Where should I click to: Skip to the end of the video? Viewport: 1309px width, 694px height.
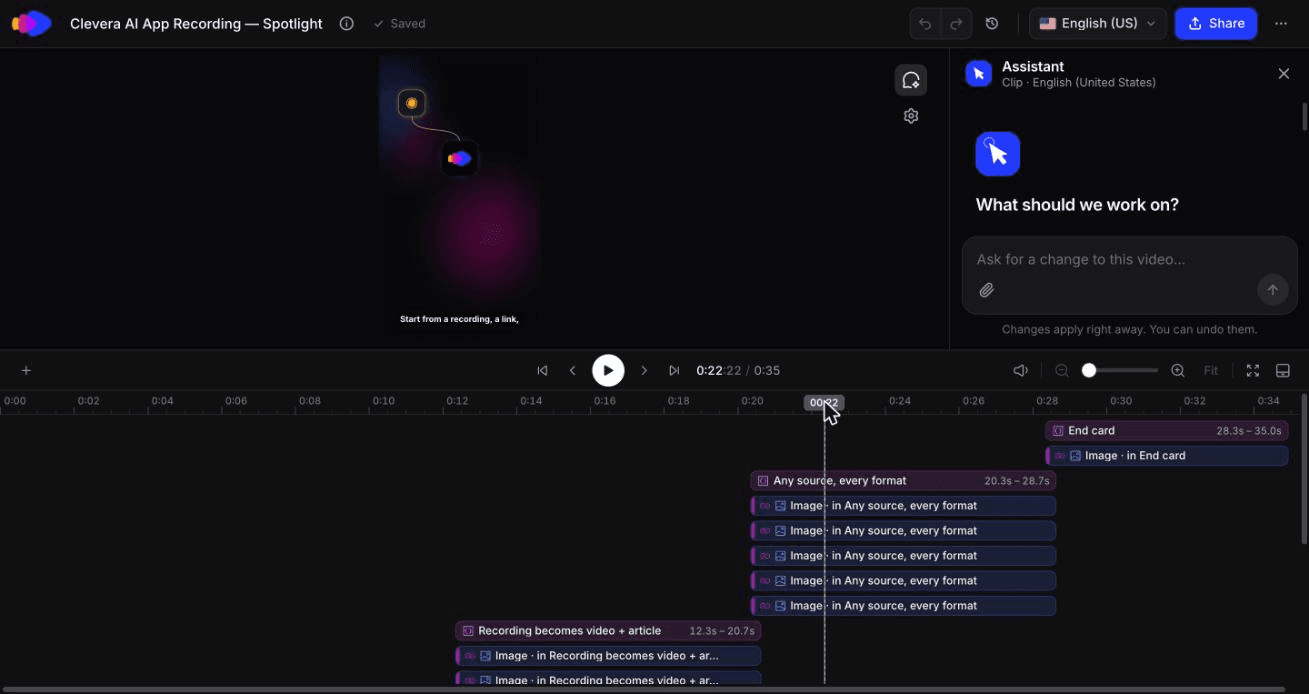click(x=674, y=370)
